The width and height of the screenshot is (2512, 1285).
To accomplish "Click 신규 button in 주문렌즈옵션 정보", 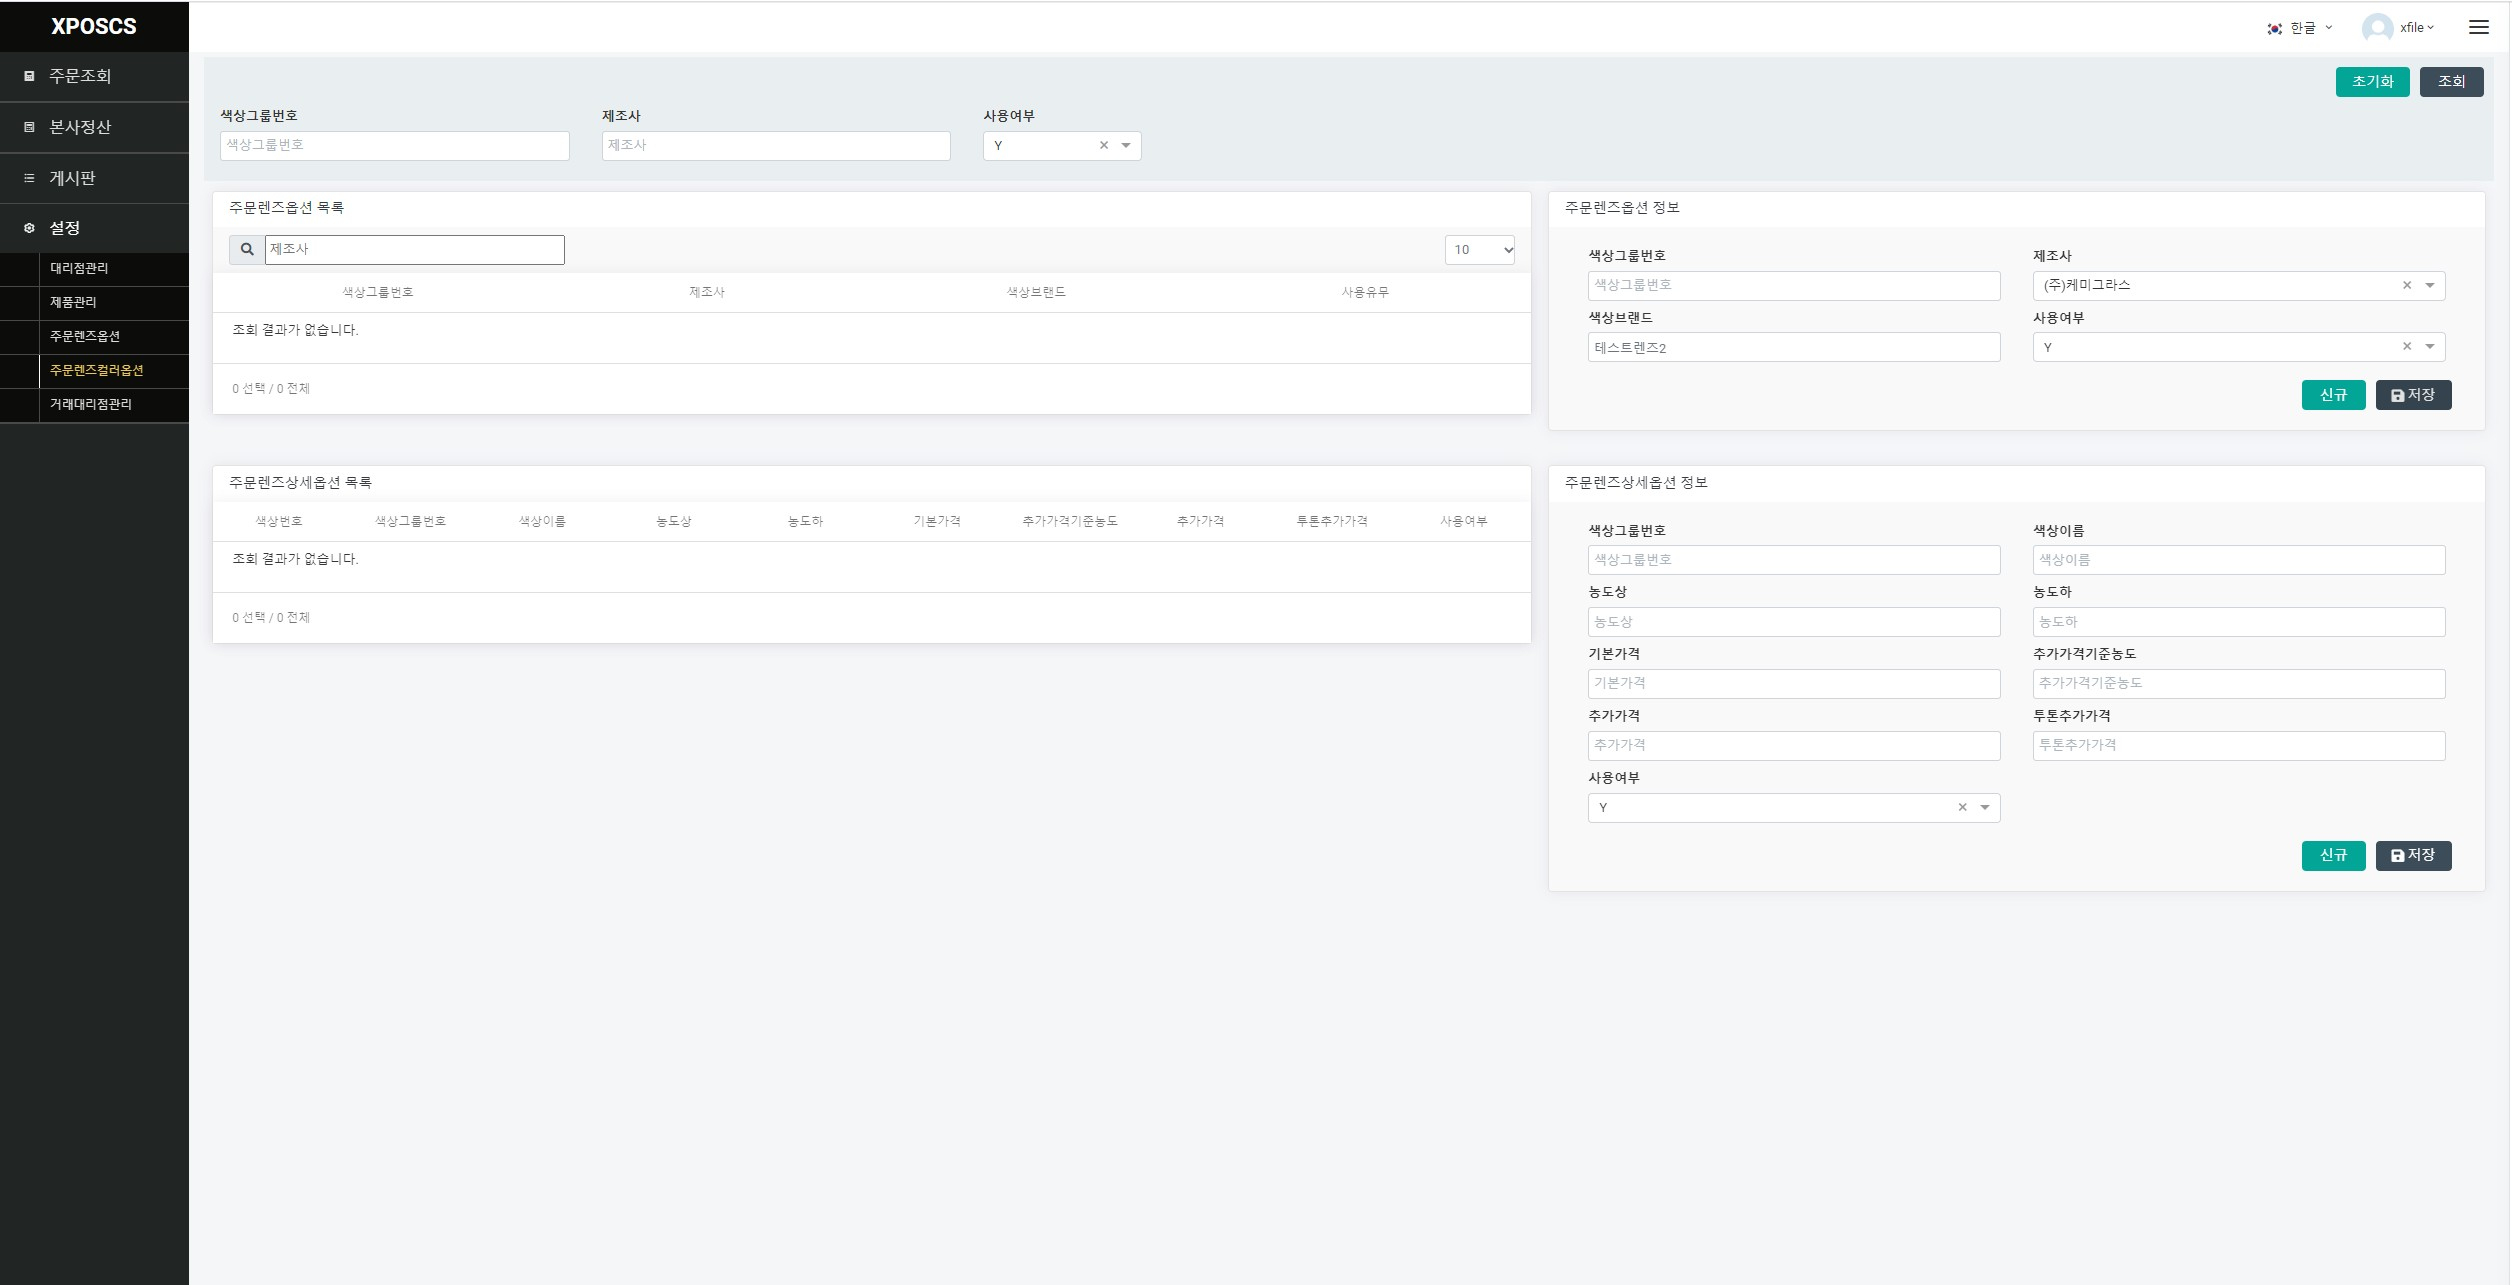I will [2333, 395].
